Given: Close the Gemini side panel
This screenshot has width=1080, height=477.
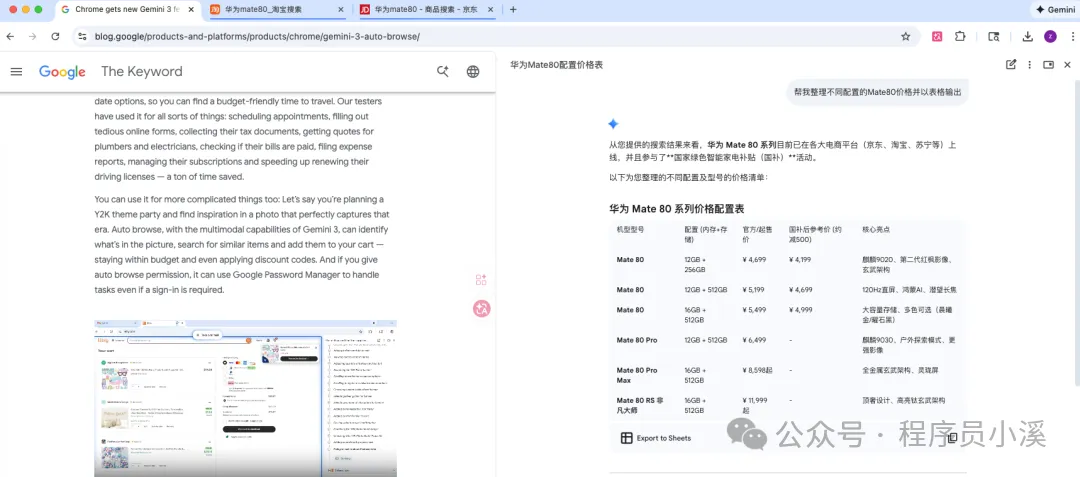Looking at the screenshot, I should click(x=1068, y=65).
